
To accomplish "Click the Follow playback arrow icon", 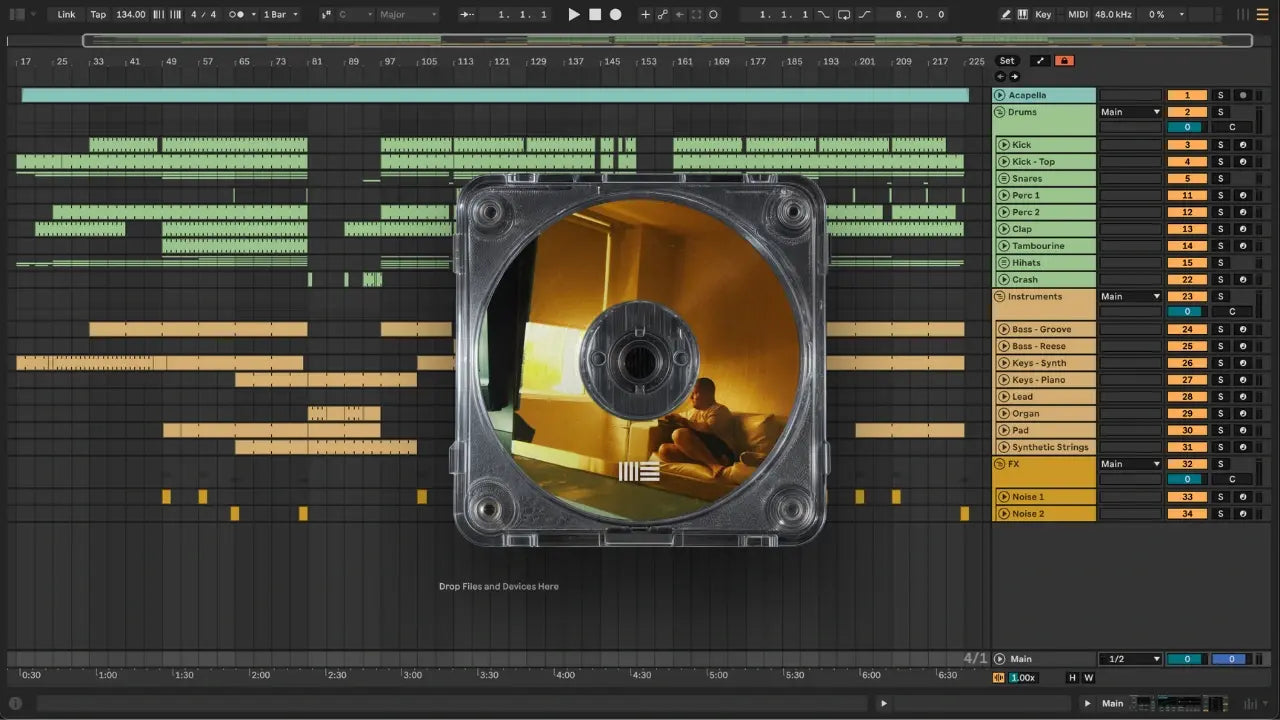I will [x=466, y=15].
